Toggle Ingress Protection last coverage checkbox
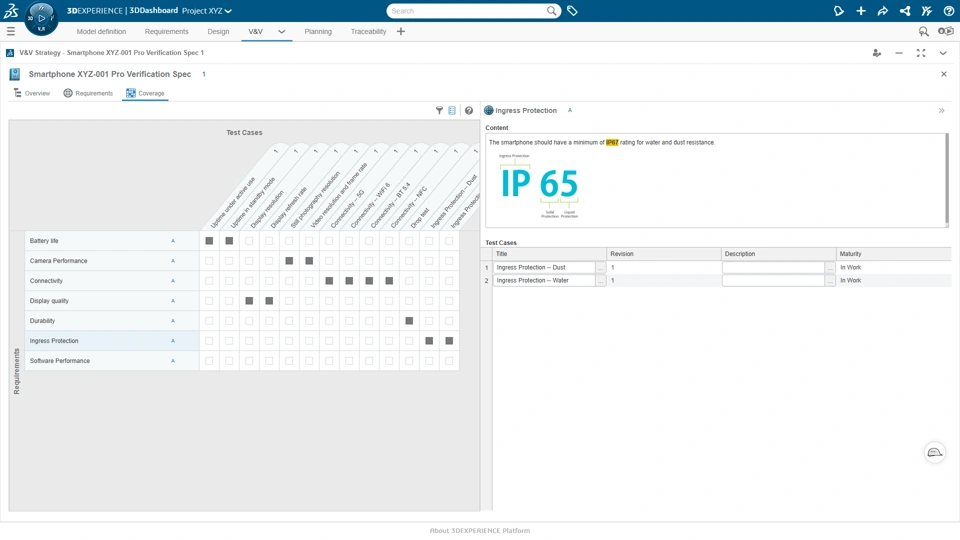The width and height of the screenshot is (960, 540). [x=449, y=341]
